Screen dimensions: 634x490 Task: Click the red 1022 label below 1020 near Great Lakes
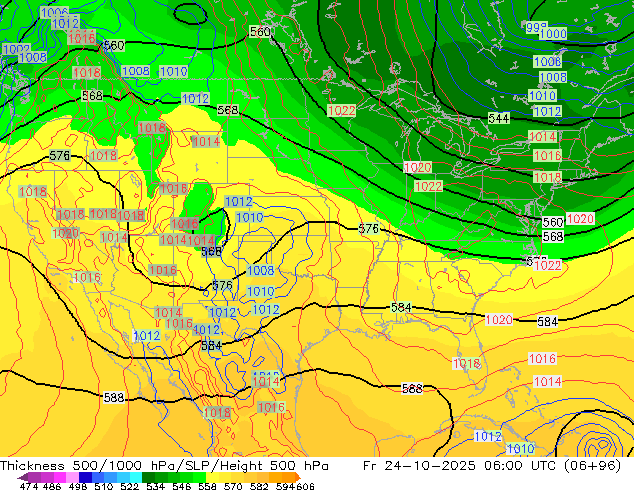point(429,186)
